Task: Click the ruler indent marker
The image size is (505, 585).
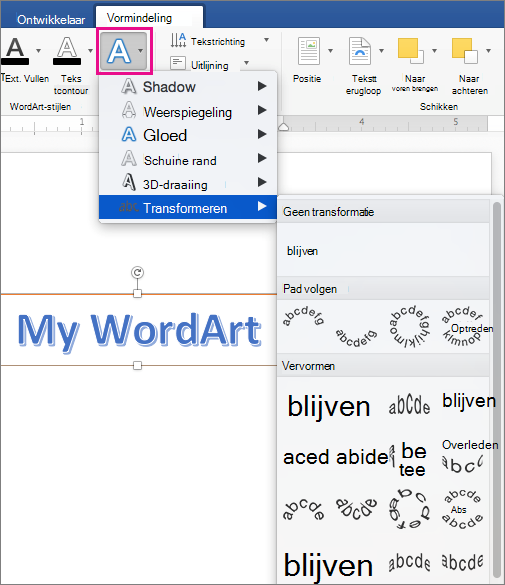Action: point(283,127)
